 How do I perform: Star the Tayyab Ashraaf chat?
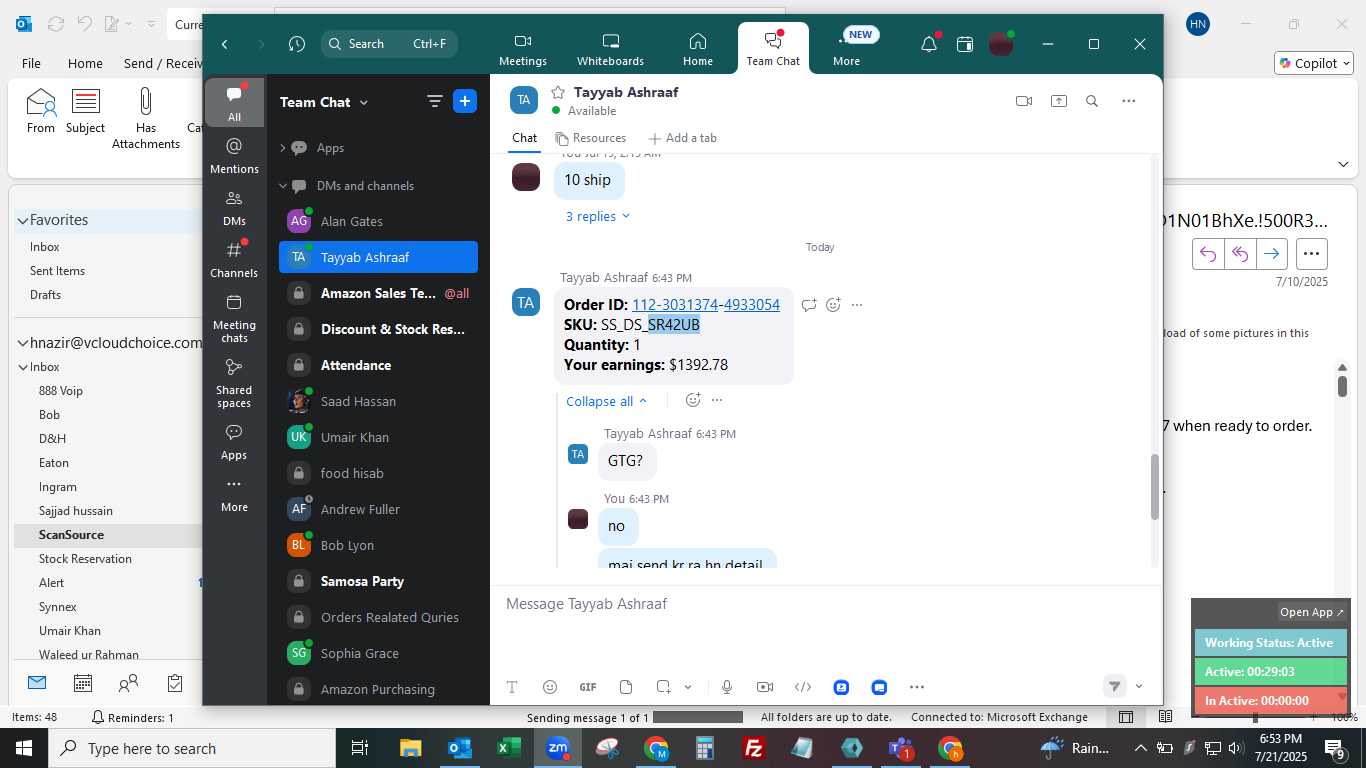(558, 92)
